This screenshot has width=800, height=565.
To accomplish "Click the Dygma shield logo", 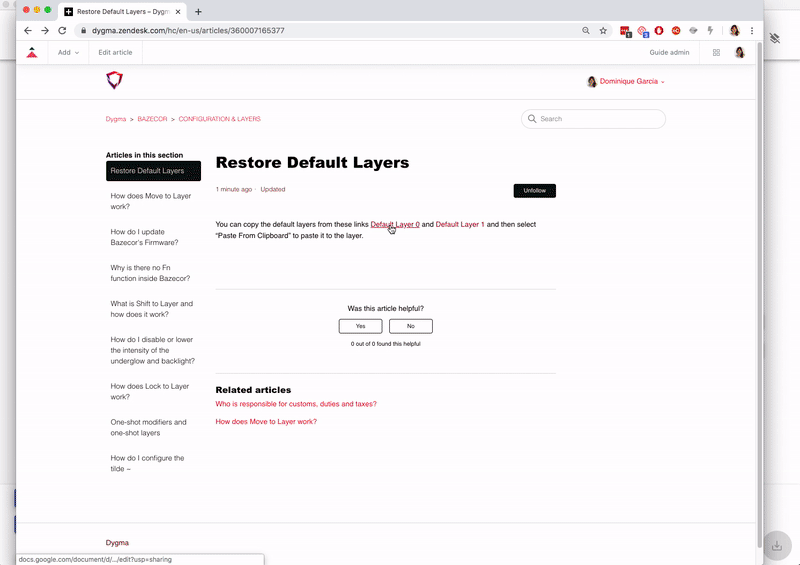I will coord(114,80).
